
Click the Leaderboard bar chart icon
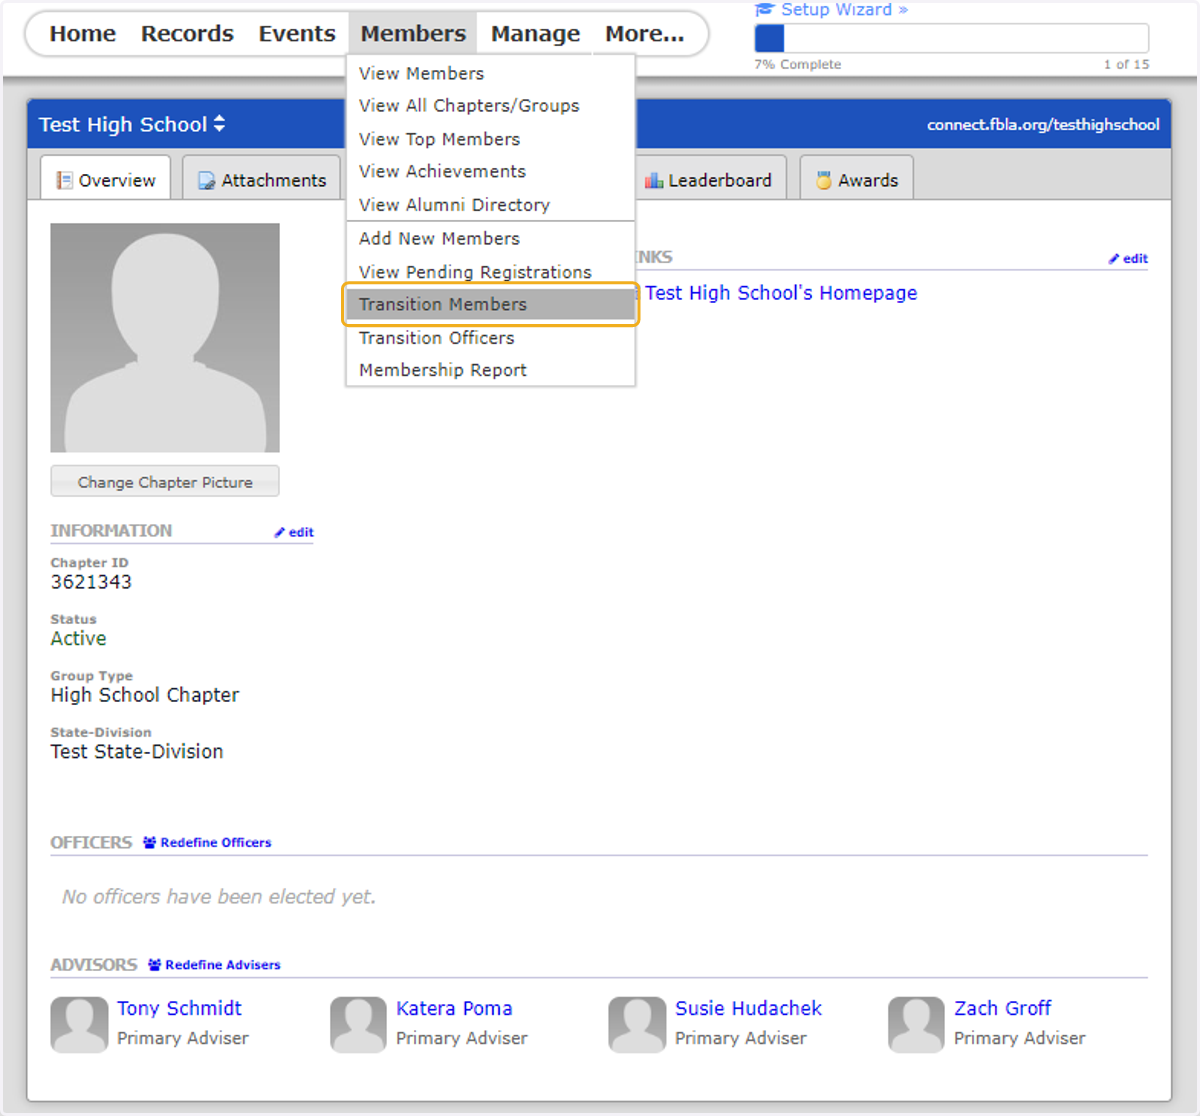click(x=654, y=181)
